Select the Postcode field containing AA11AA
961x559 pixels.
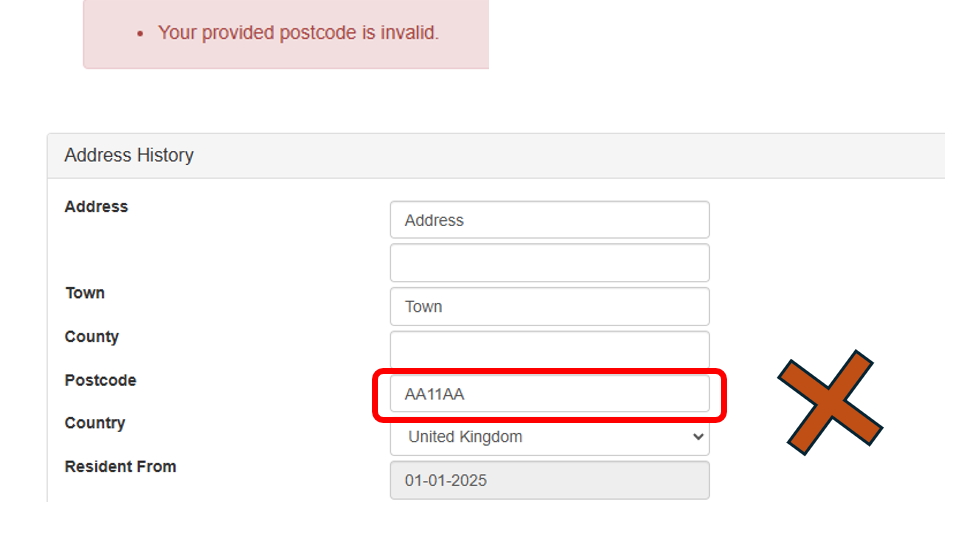coord(549,394)
